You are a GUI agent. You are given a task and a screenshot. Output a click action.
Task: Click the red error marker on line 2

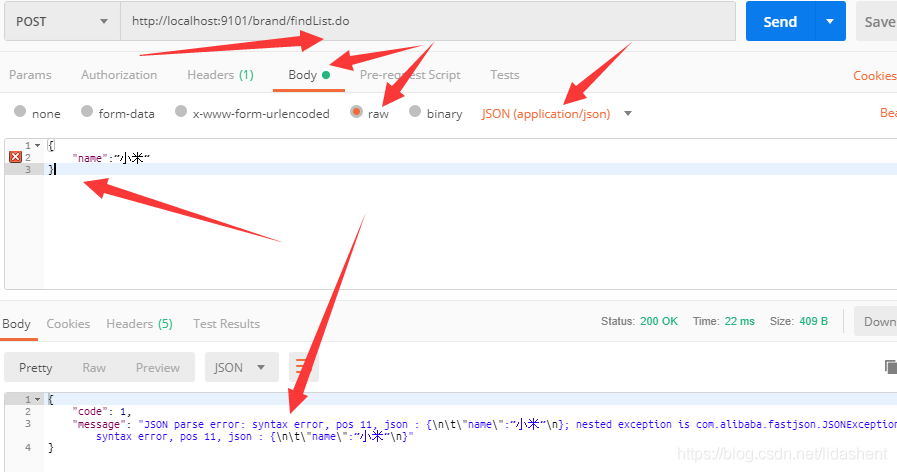click(15, 157)
